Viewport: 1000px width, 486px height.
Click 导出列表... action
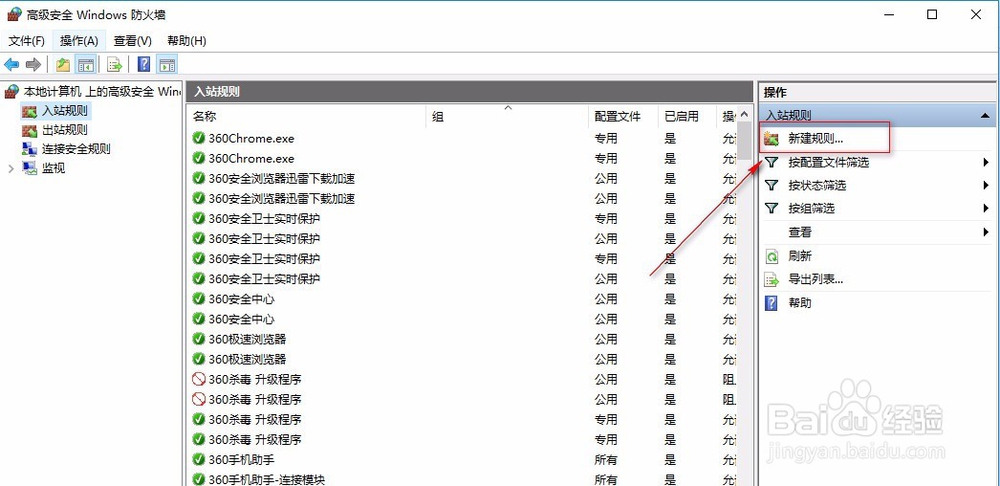816,279
